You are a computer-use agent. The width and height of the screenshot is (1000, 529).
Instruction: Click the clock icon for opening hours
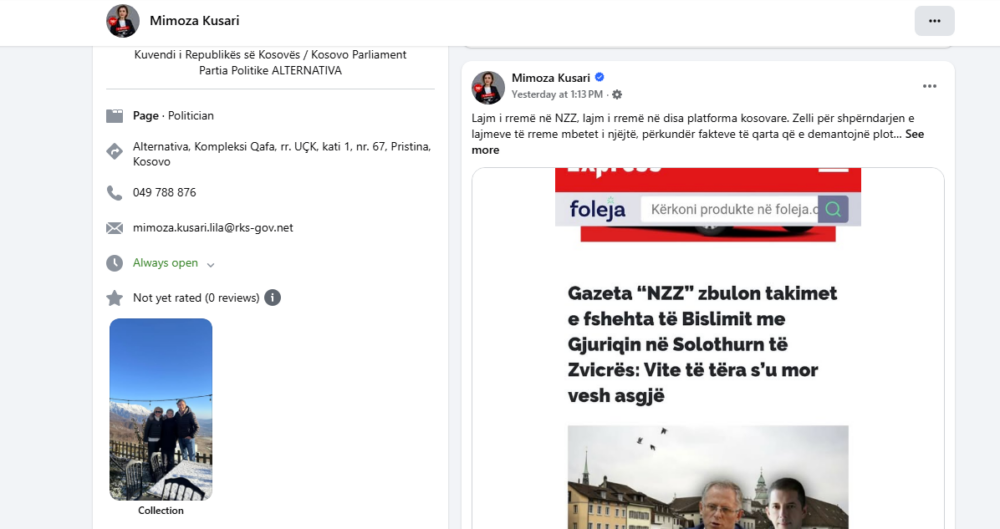click(115, 263)
